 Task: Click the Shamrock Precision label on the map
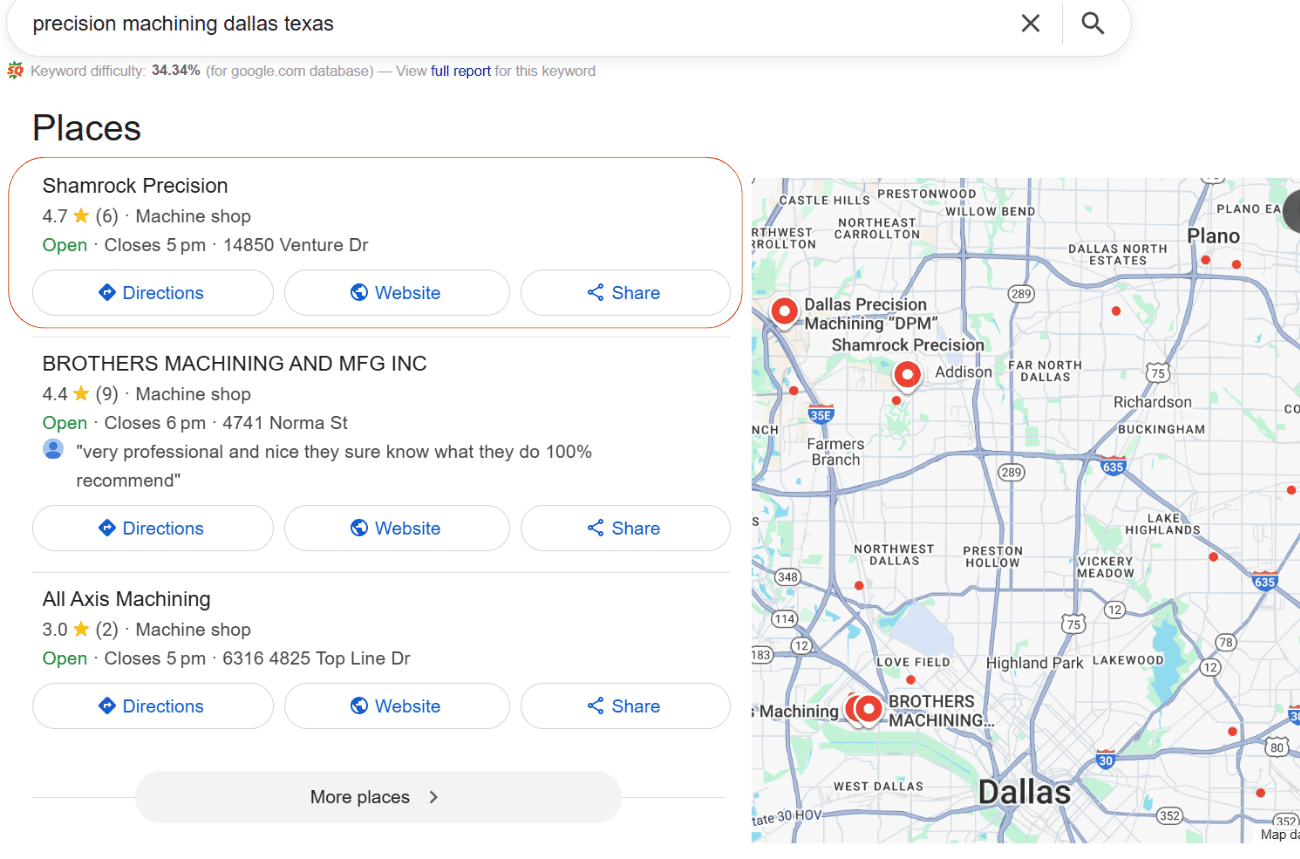click(908, 345)
